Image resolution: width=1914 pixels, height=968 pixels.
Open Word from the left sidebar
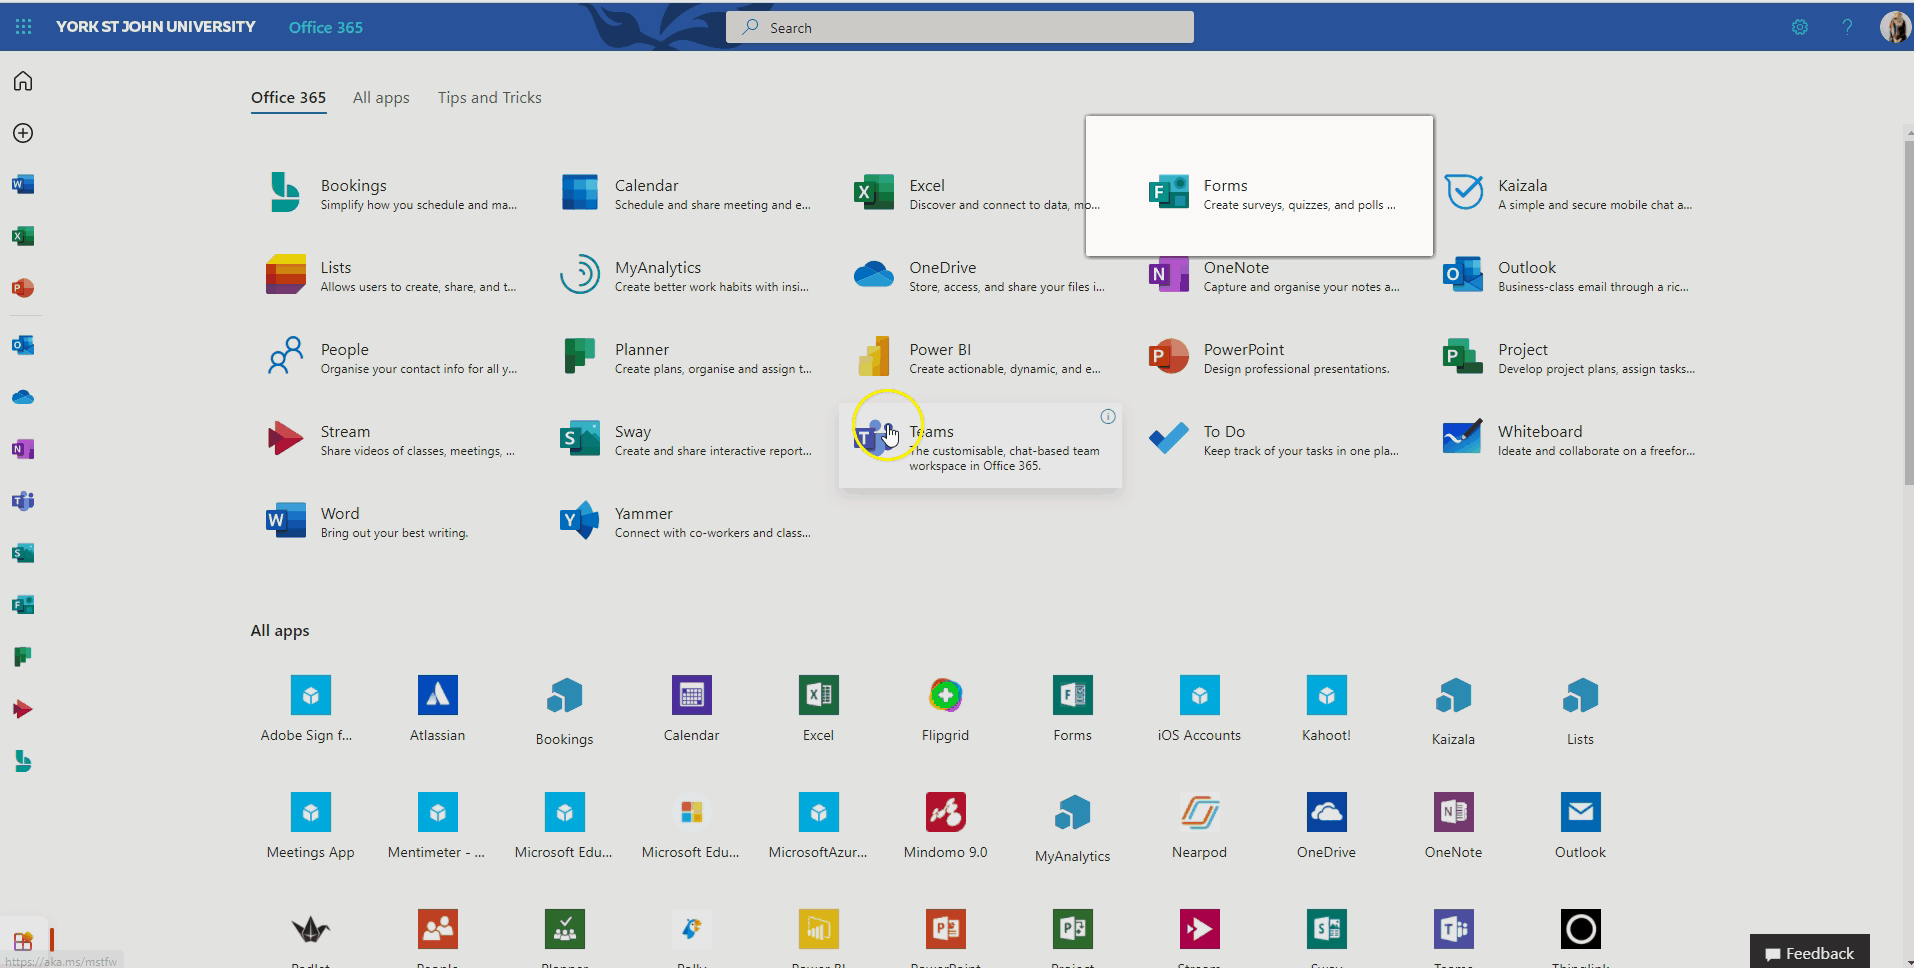23,184
